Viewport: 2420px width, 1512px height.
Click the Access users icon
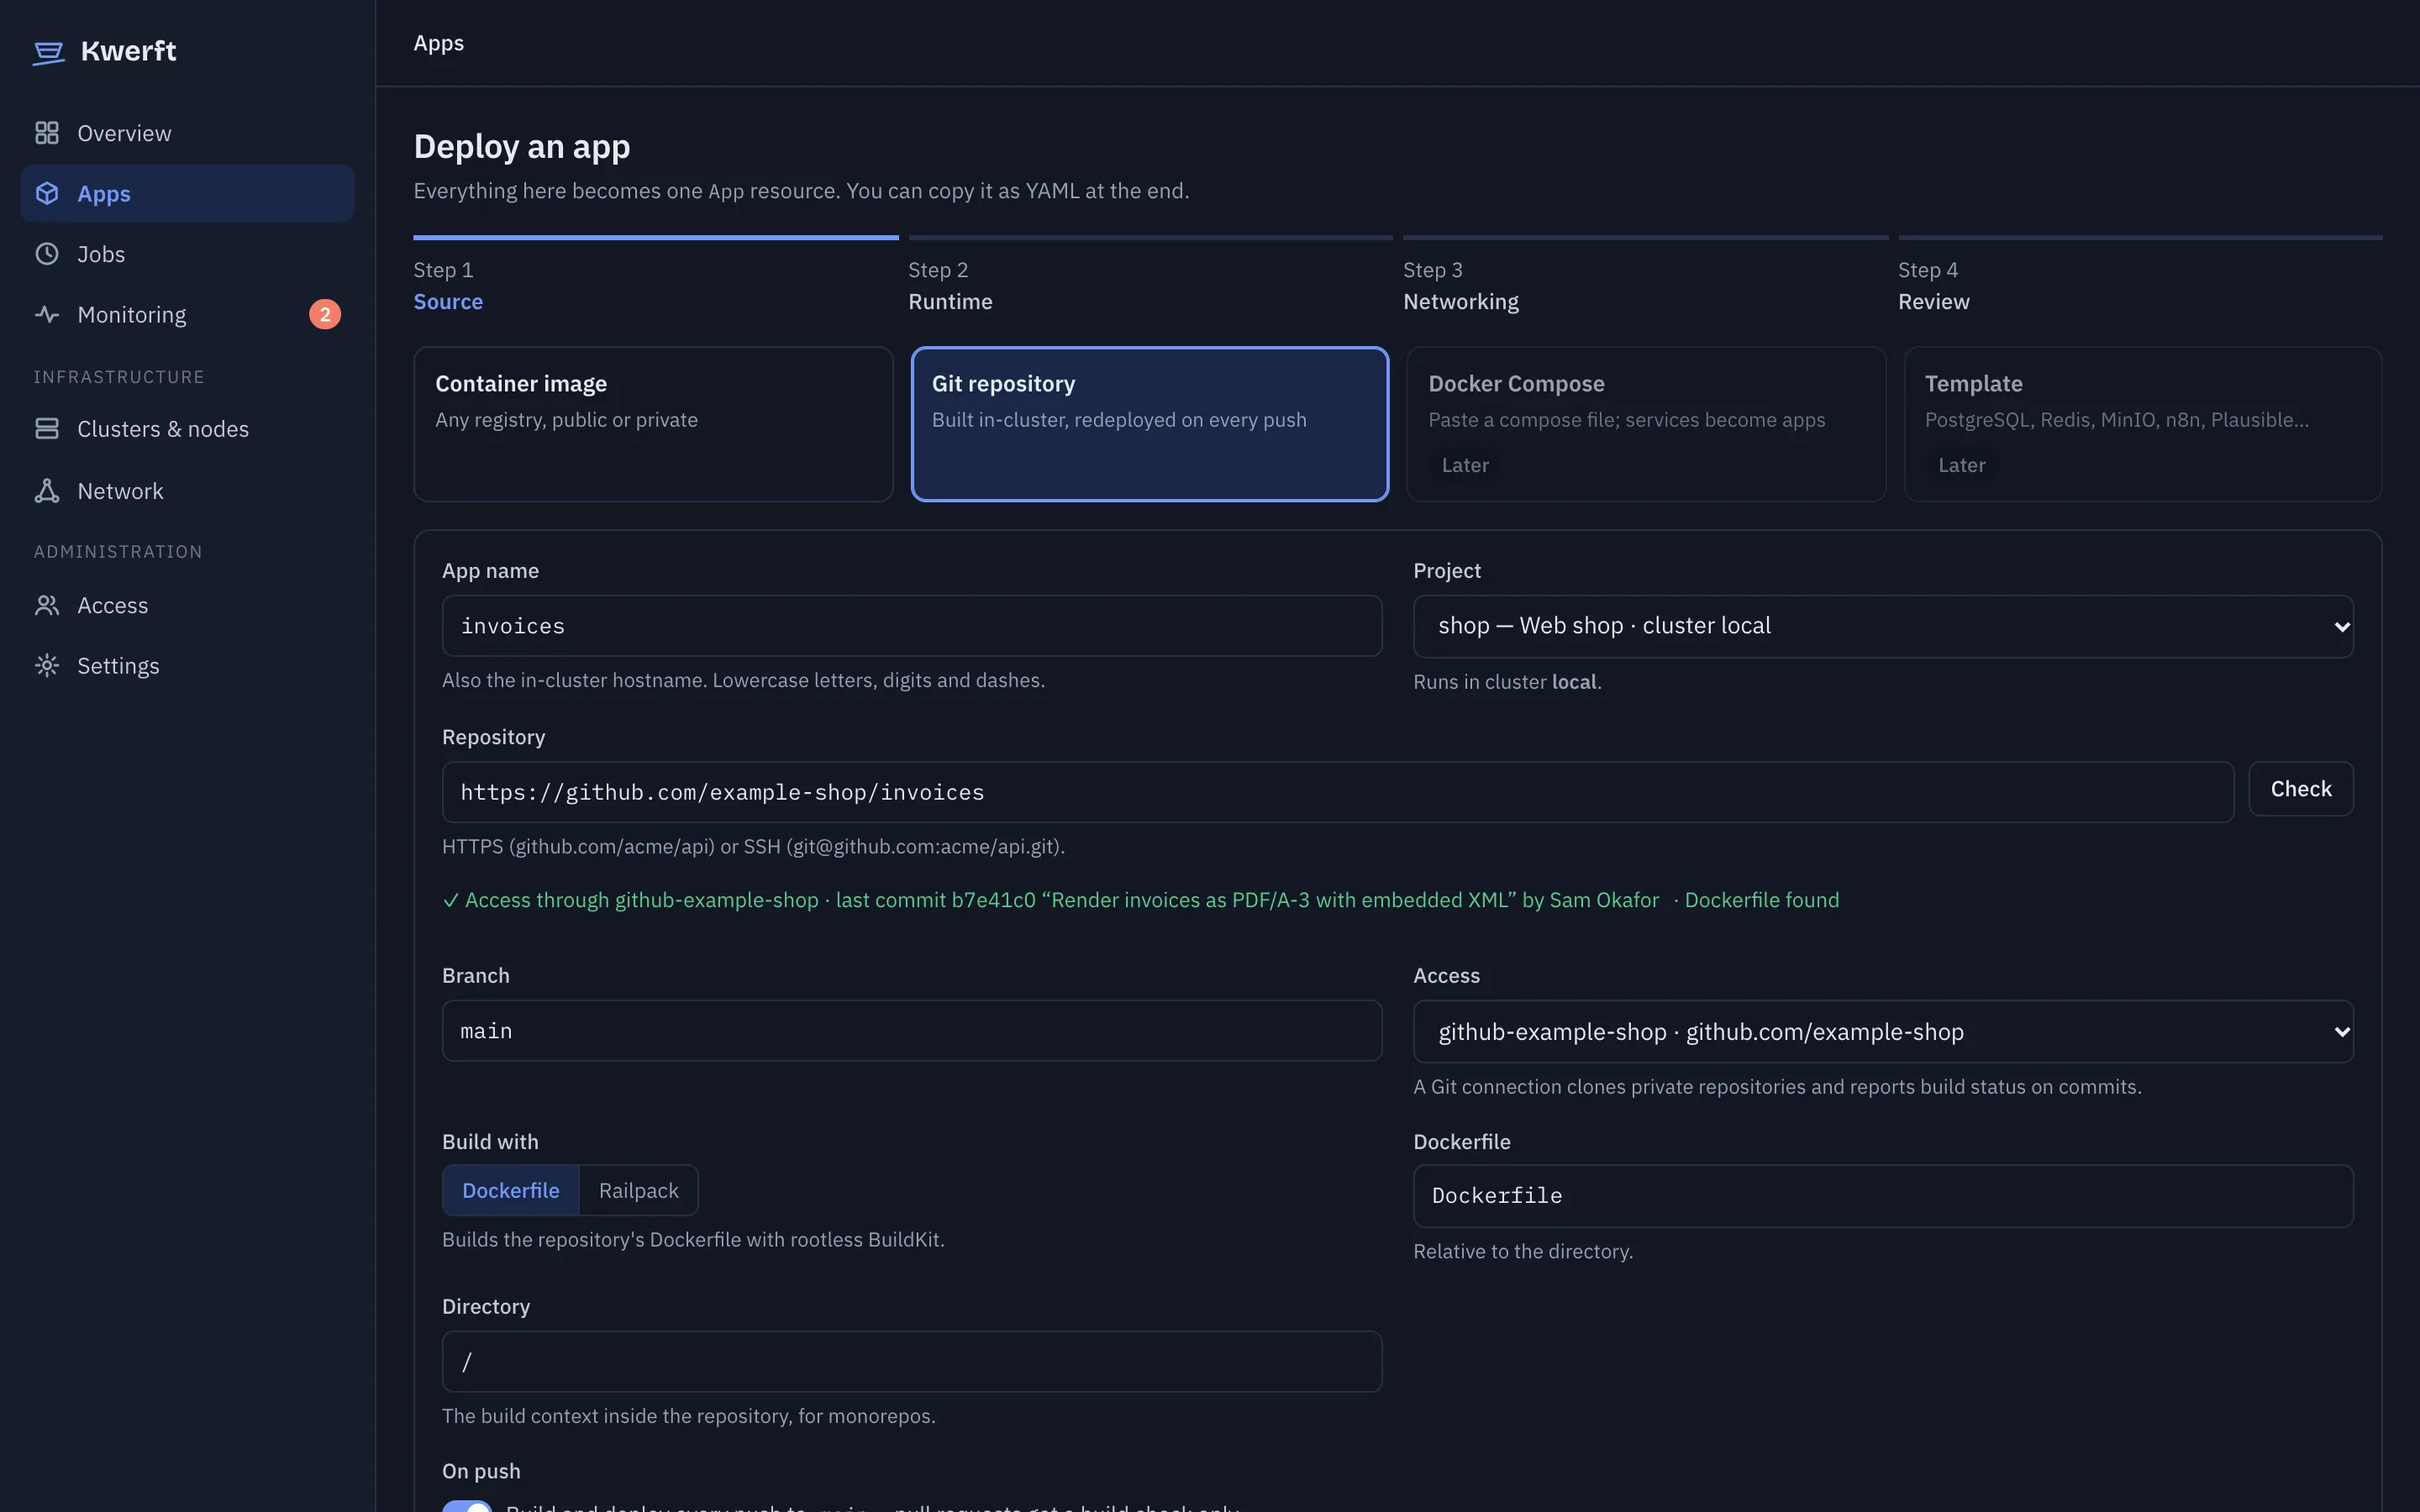[x=47, y=605]
